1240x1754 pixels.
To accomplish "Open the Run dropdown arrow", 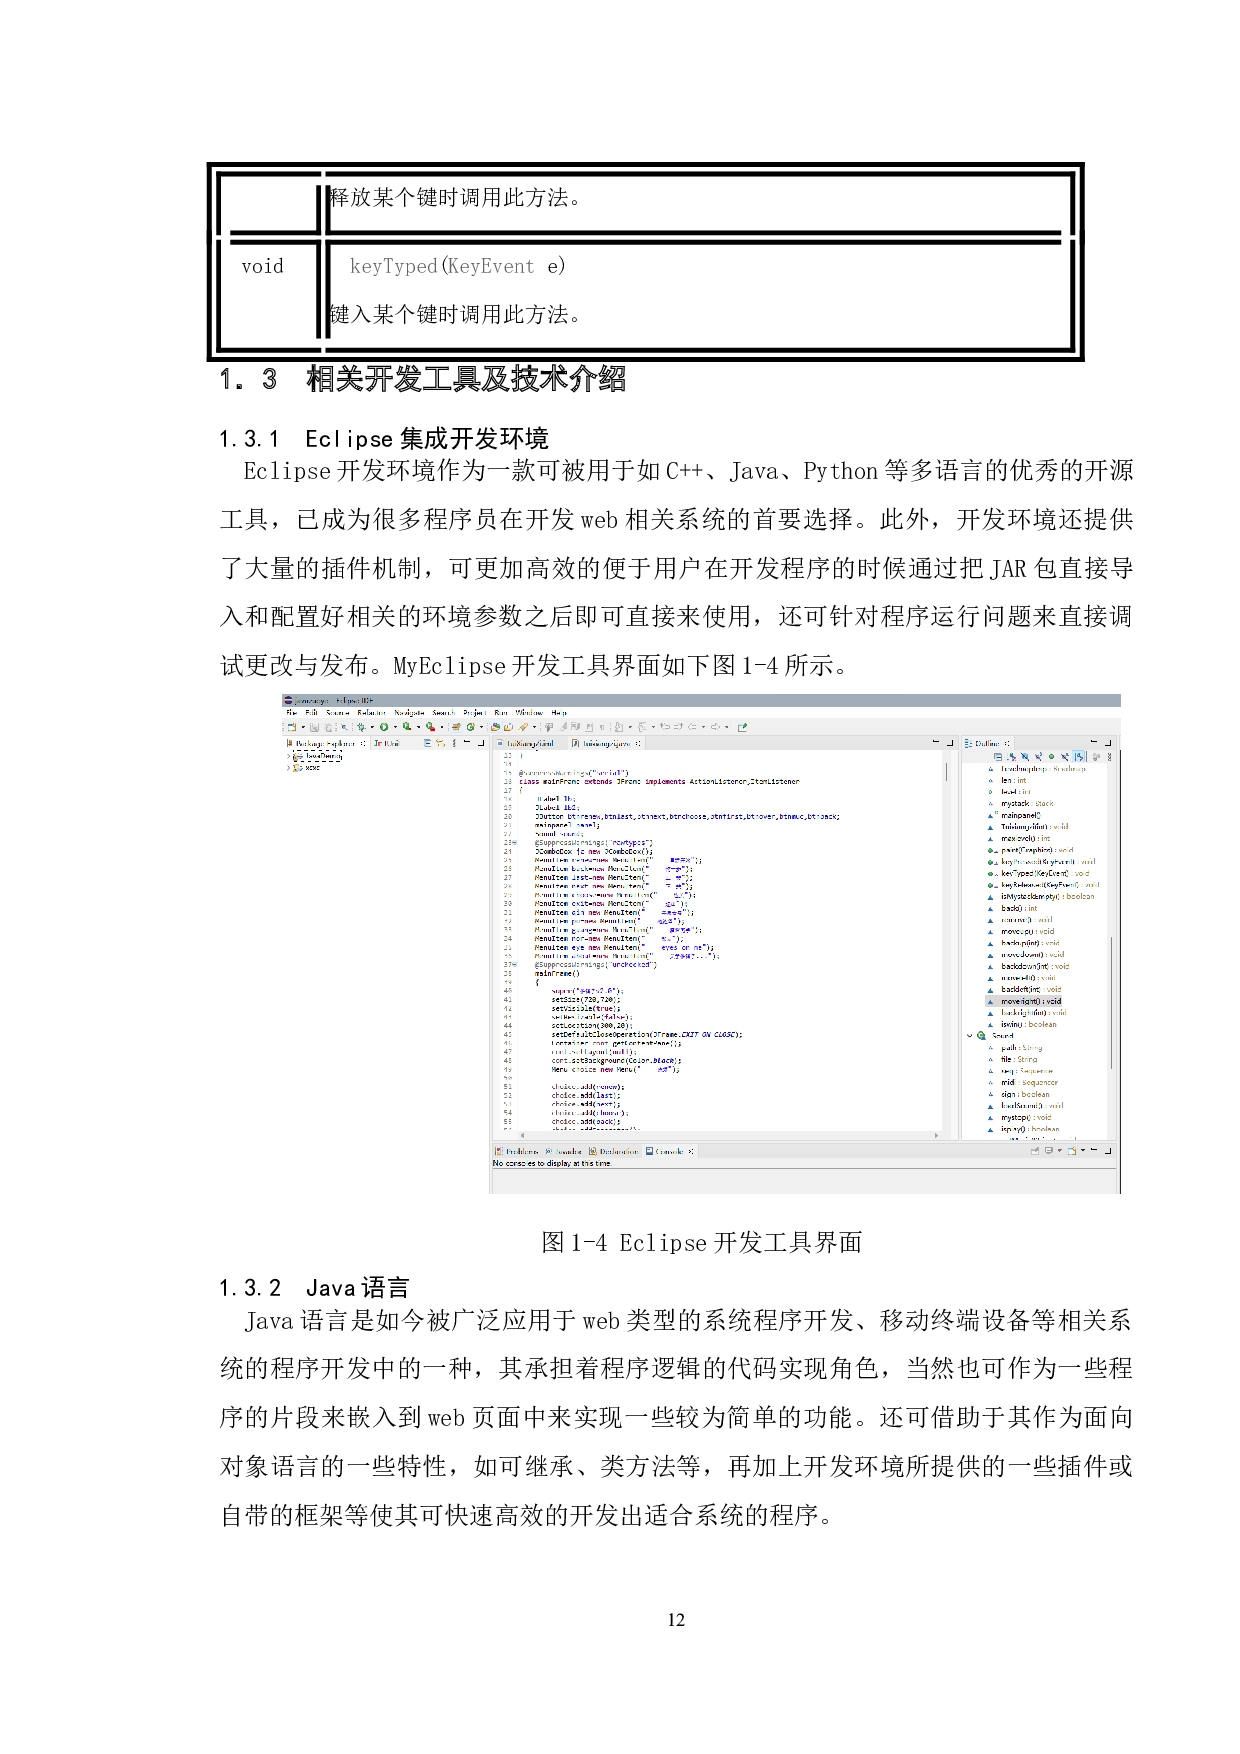I will (396, 727).
